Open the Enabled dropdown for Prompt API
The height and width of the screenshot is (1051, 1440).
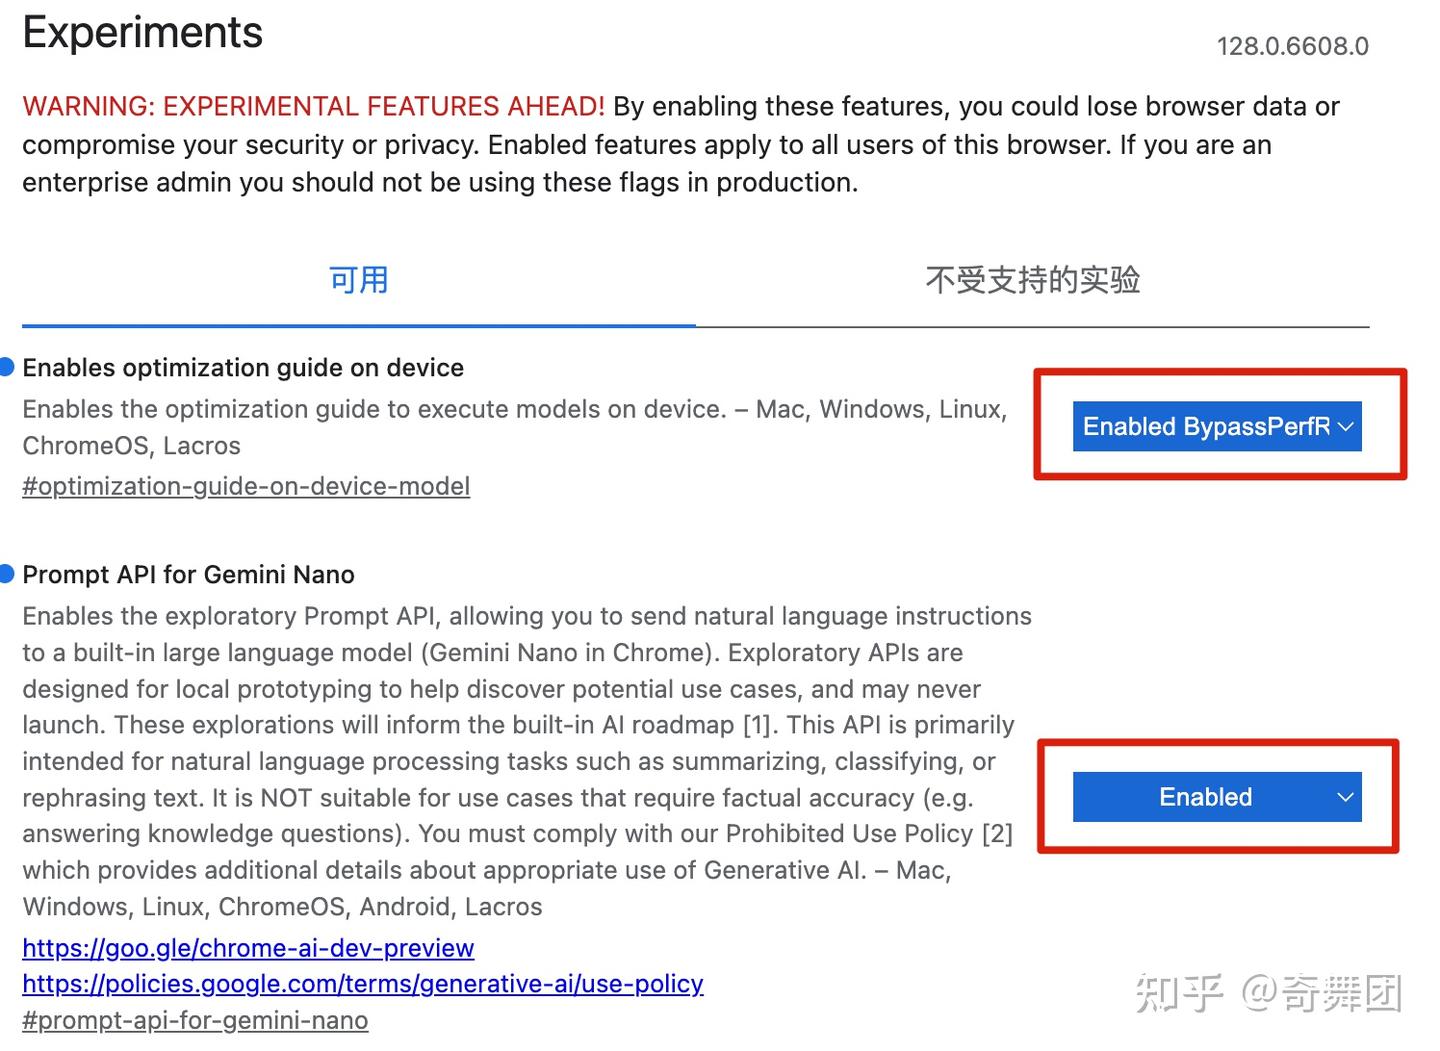click(1216, 797)
